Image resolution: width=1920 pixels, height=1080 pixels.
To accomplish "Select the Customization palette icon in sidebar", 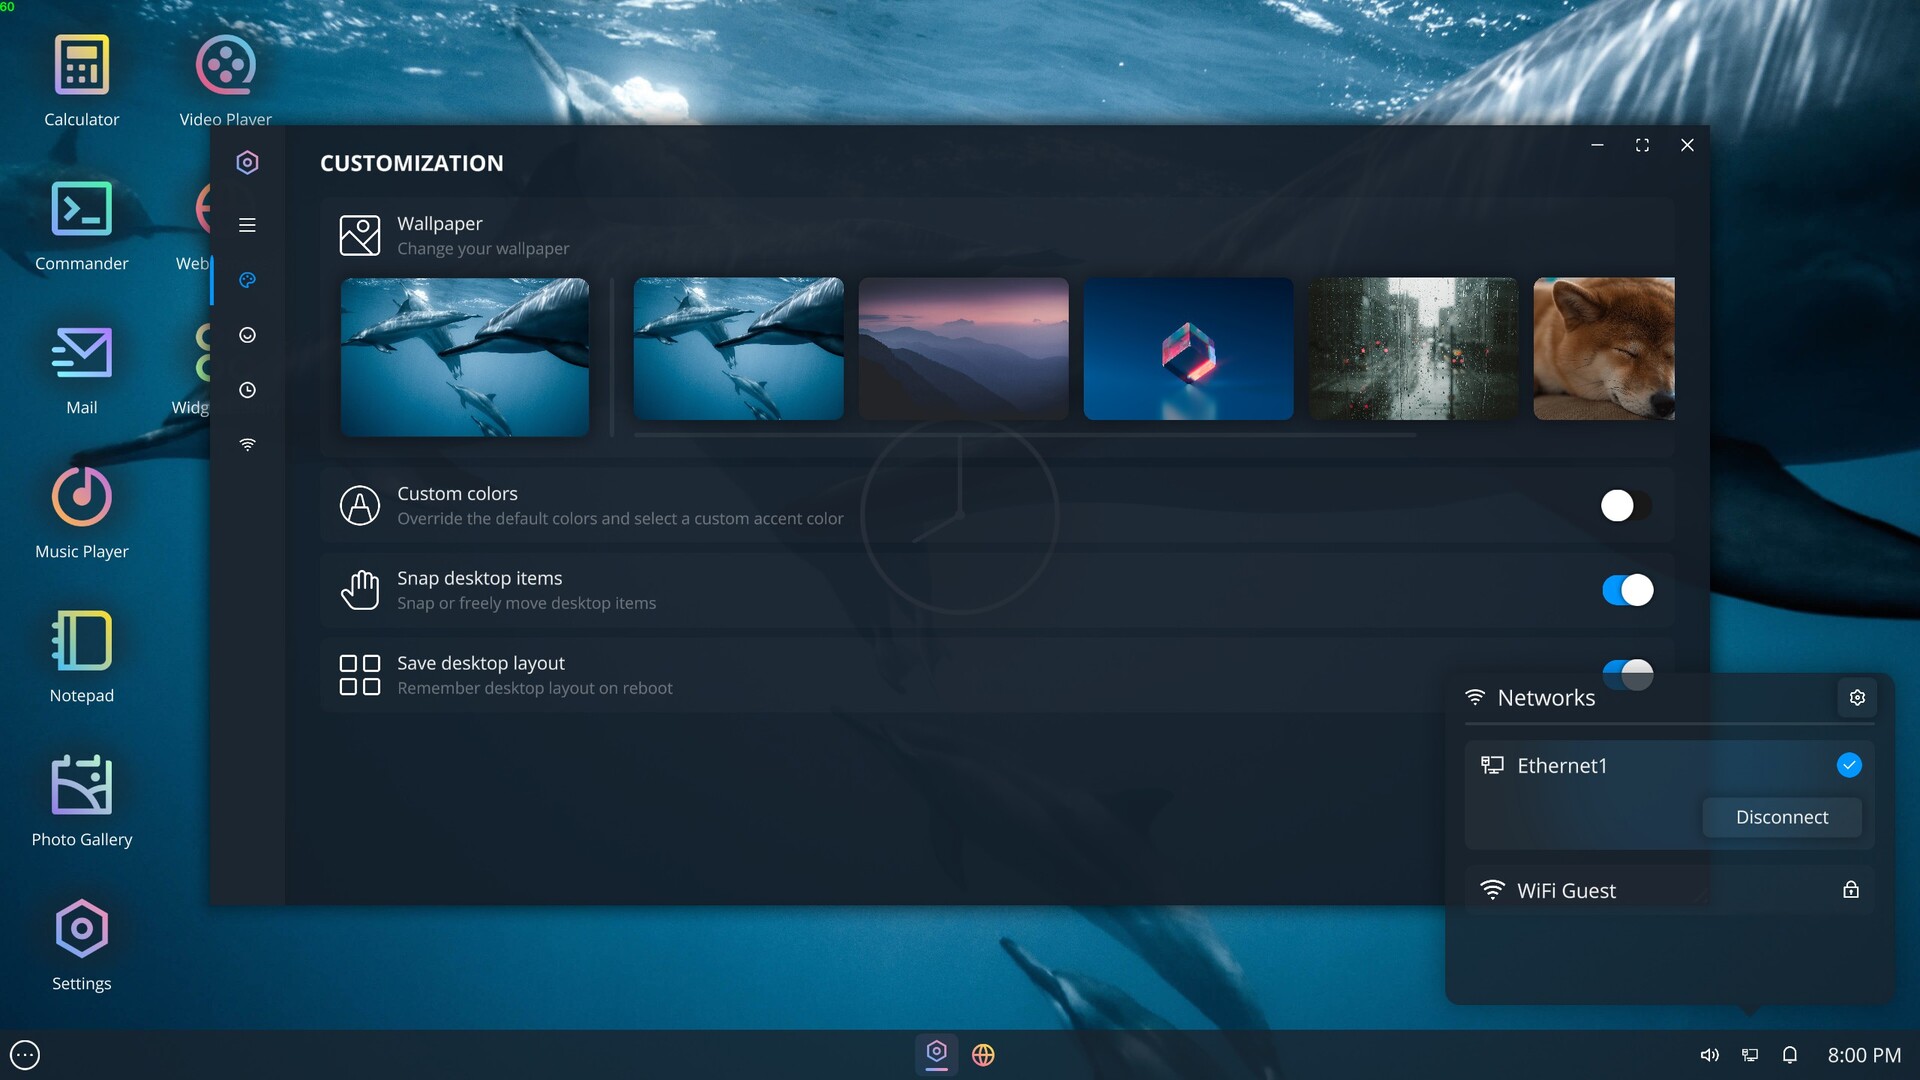I will [x=247, y=280].
